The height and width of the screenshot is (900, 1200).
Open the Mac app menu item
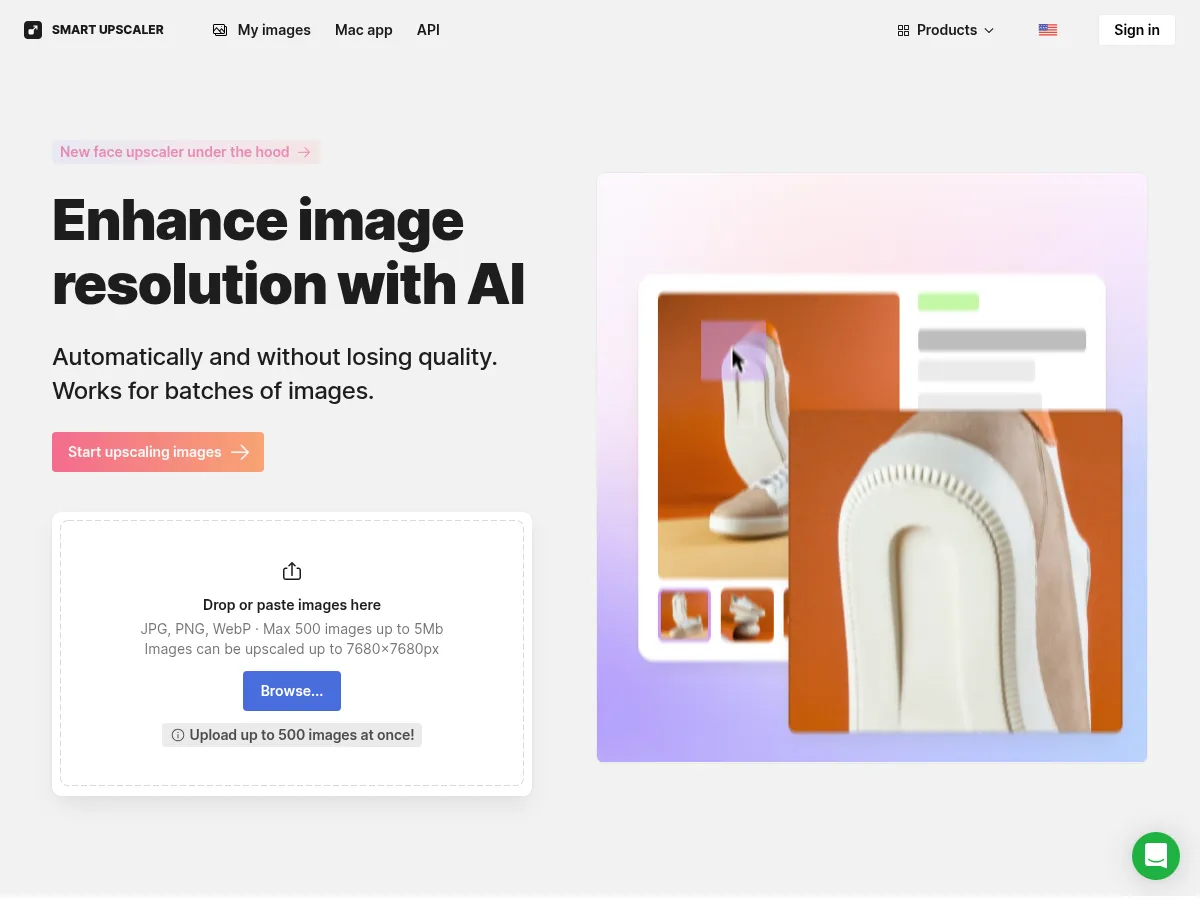tap(364, 30)
